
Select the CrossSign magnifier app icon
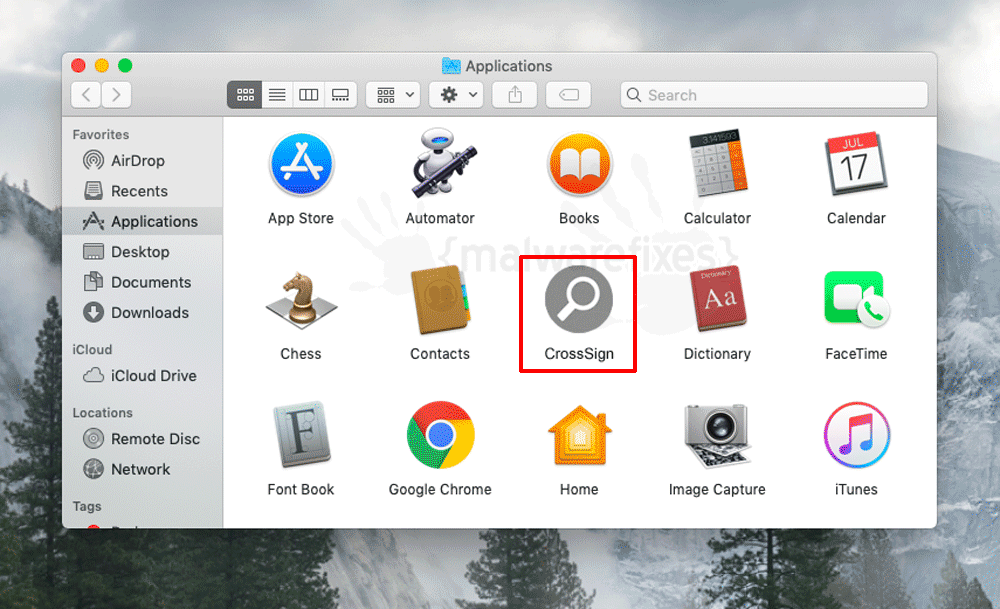(x=579, y=300)
